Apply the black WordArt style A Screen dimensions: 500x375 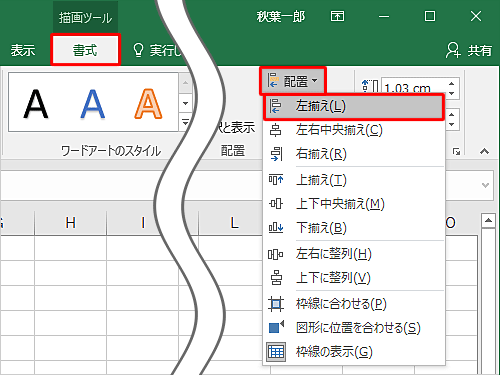click(36, 104)
